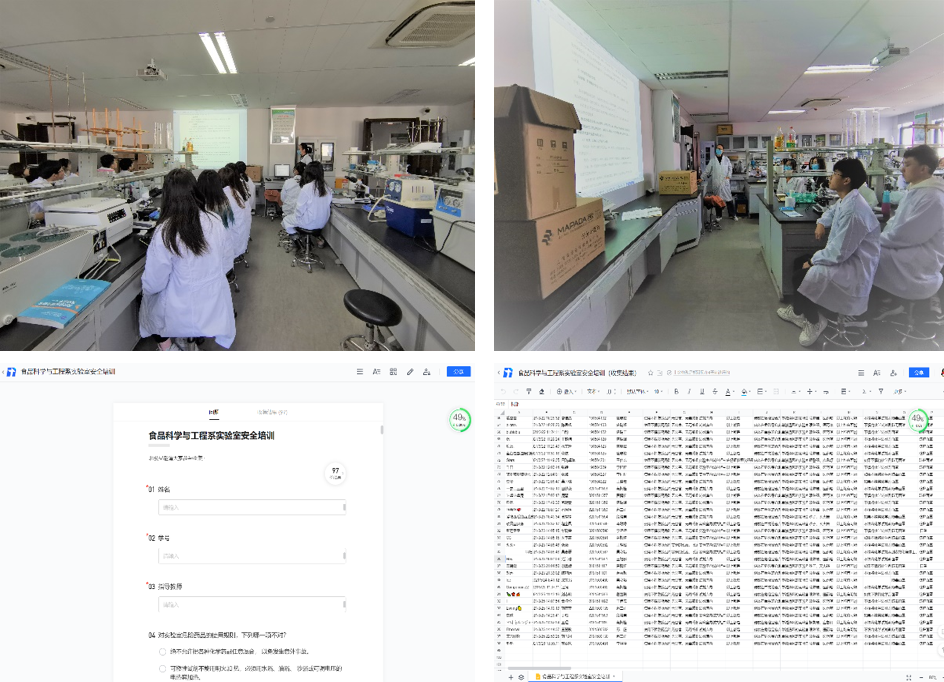This screenshot has height=682, width=944.
Task: Open the three-line menu icon in the spreadsheet header
Action: (861, 373)
